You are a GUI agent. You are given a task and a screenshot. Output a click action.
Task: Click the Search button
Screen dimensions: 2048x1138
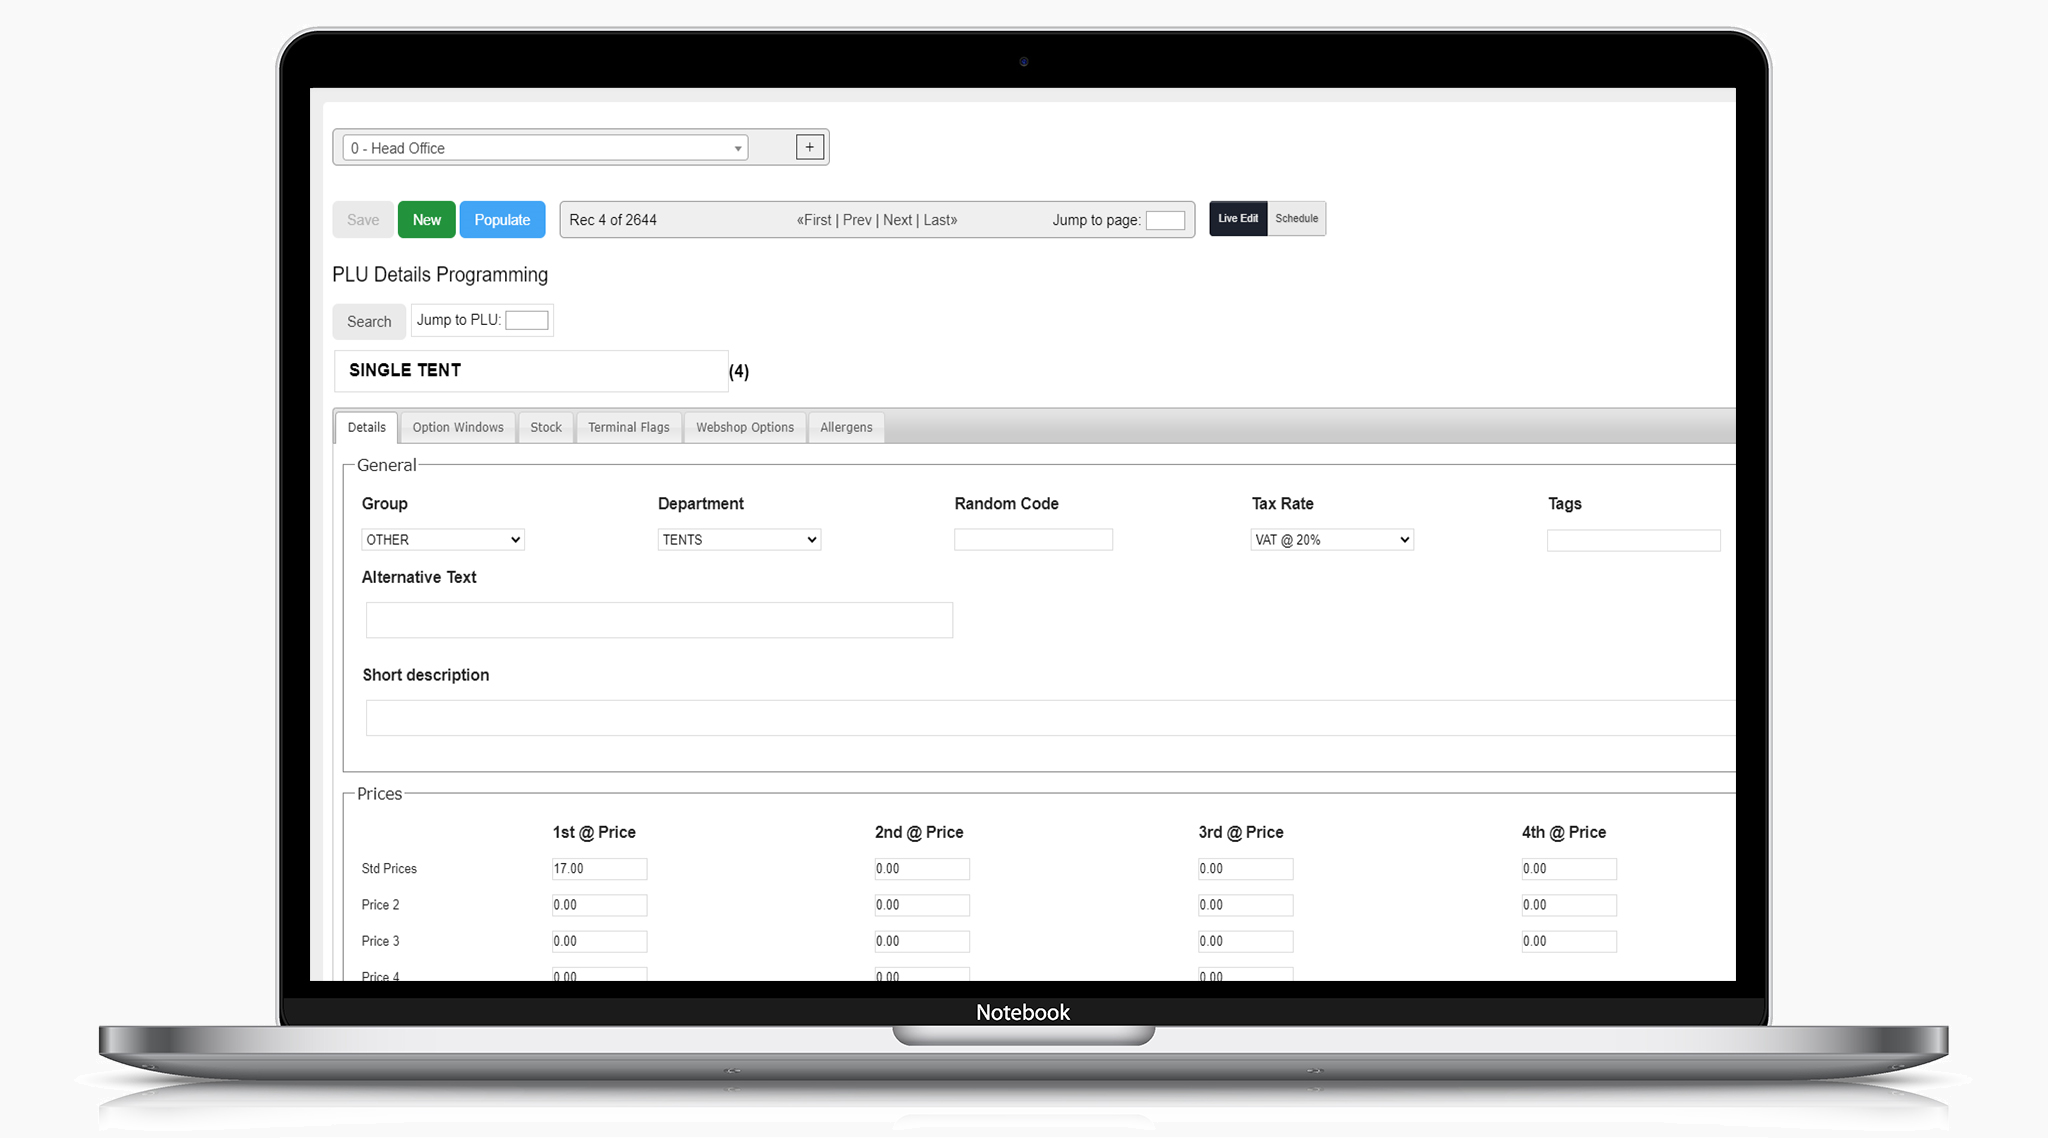point(369,322)
